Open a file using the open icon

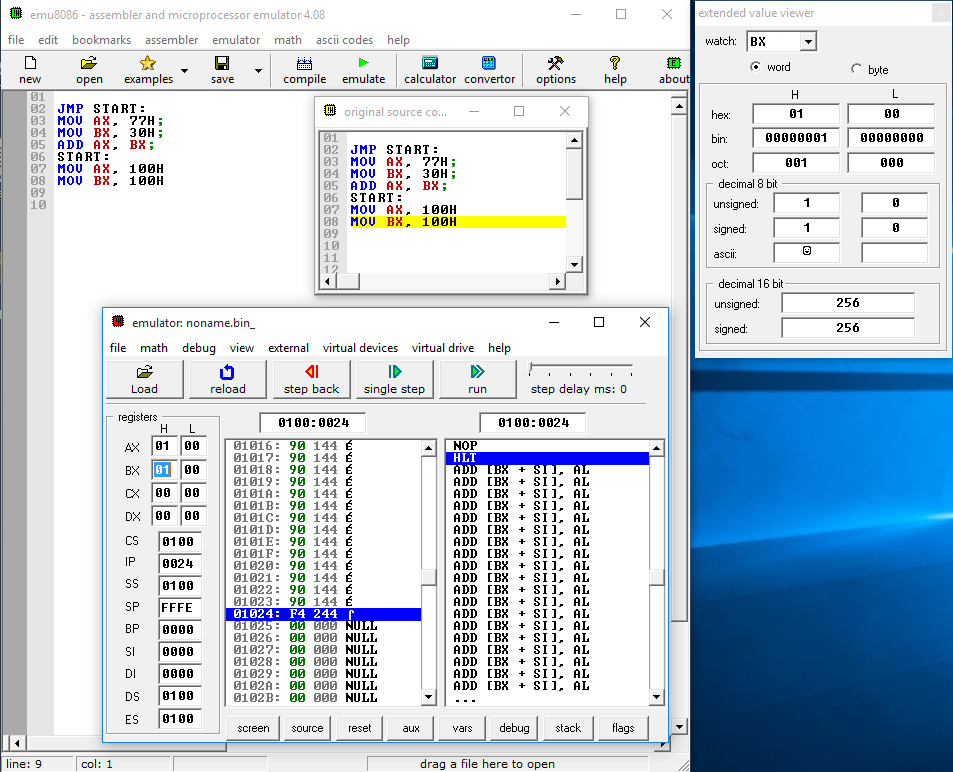[89, 63]
